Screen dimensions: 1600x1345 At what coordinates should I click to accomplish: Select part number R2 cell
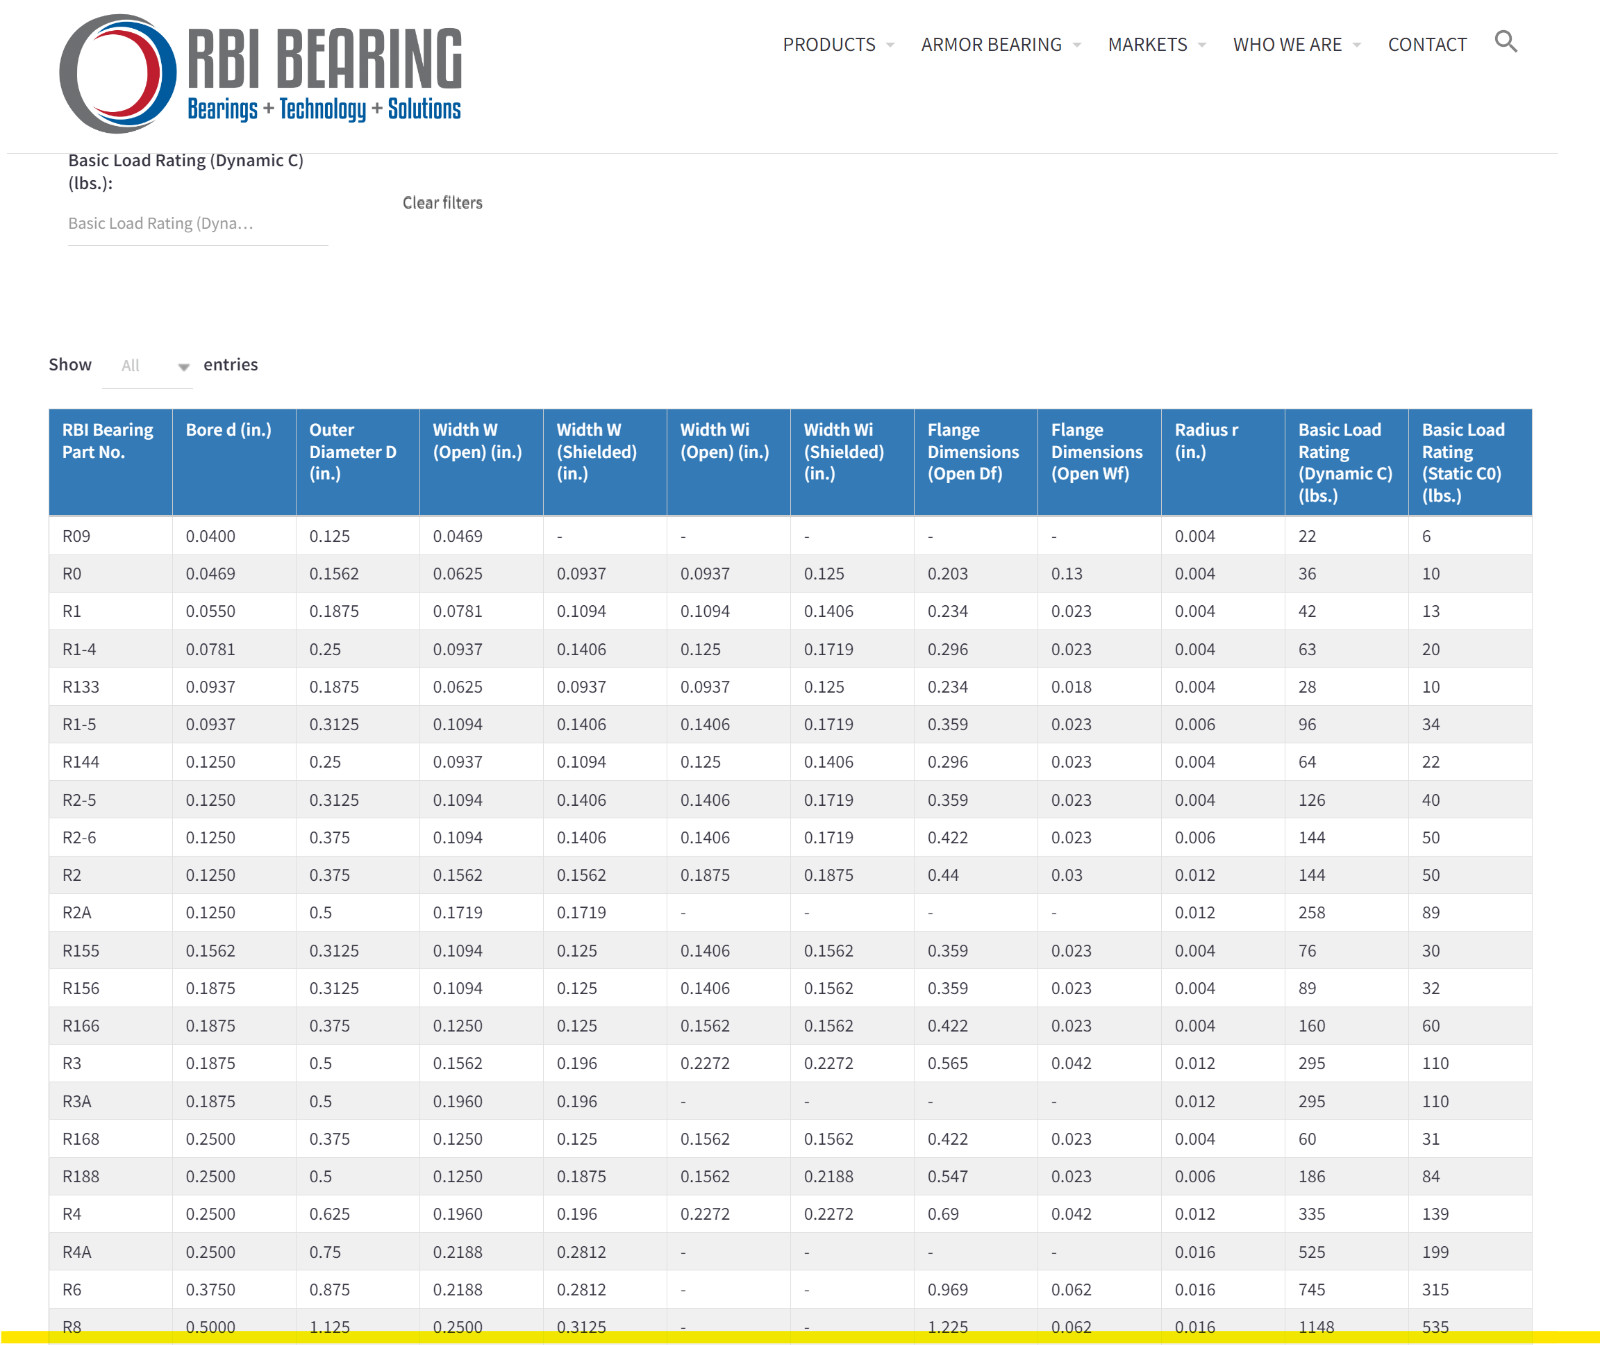click(110, 875)
